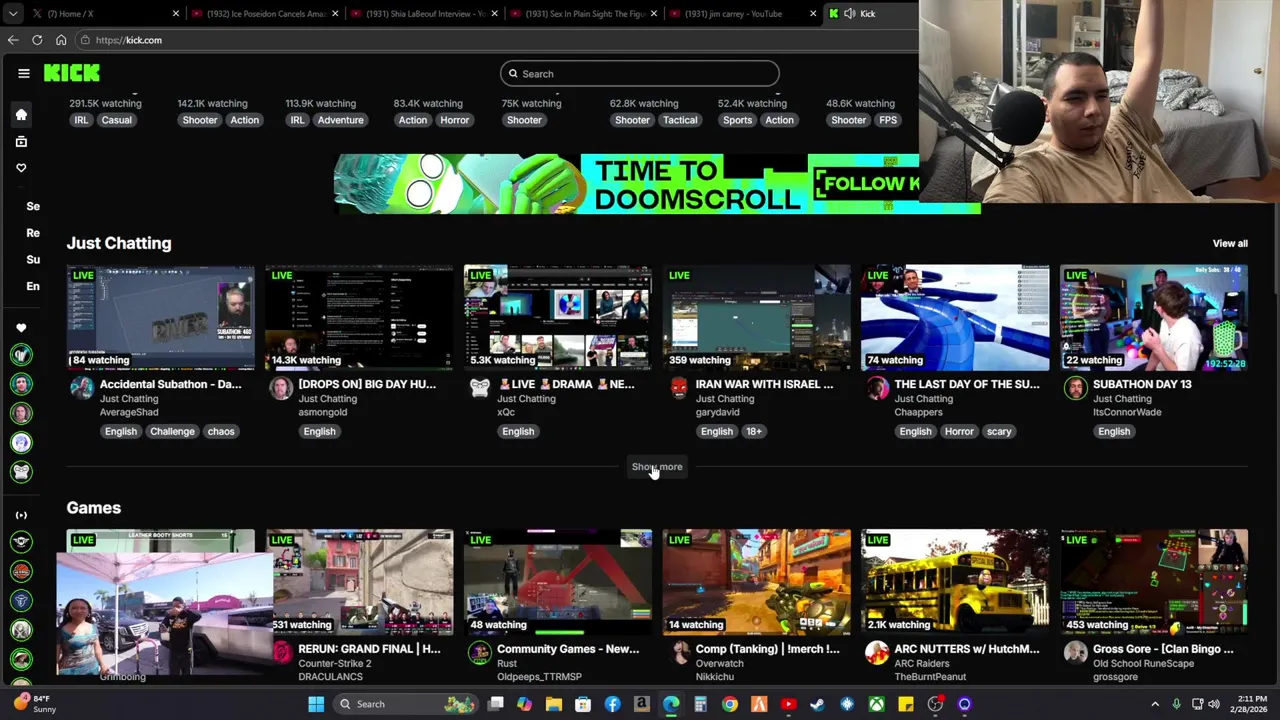Open xQc LIVE DRAMA stream thumbnail

point(558,318)
